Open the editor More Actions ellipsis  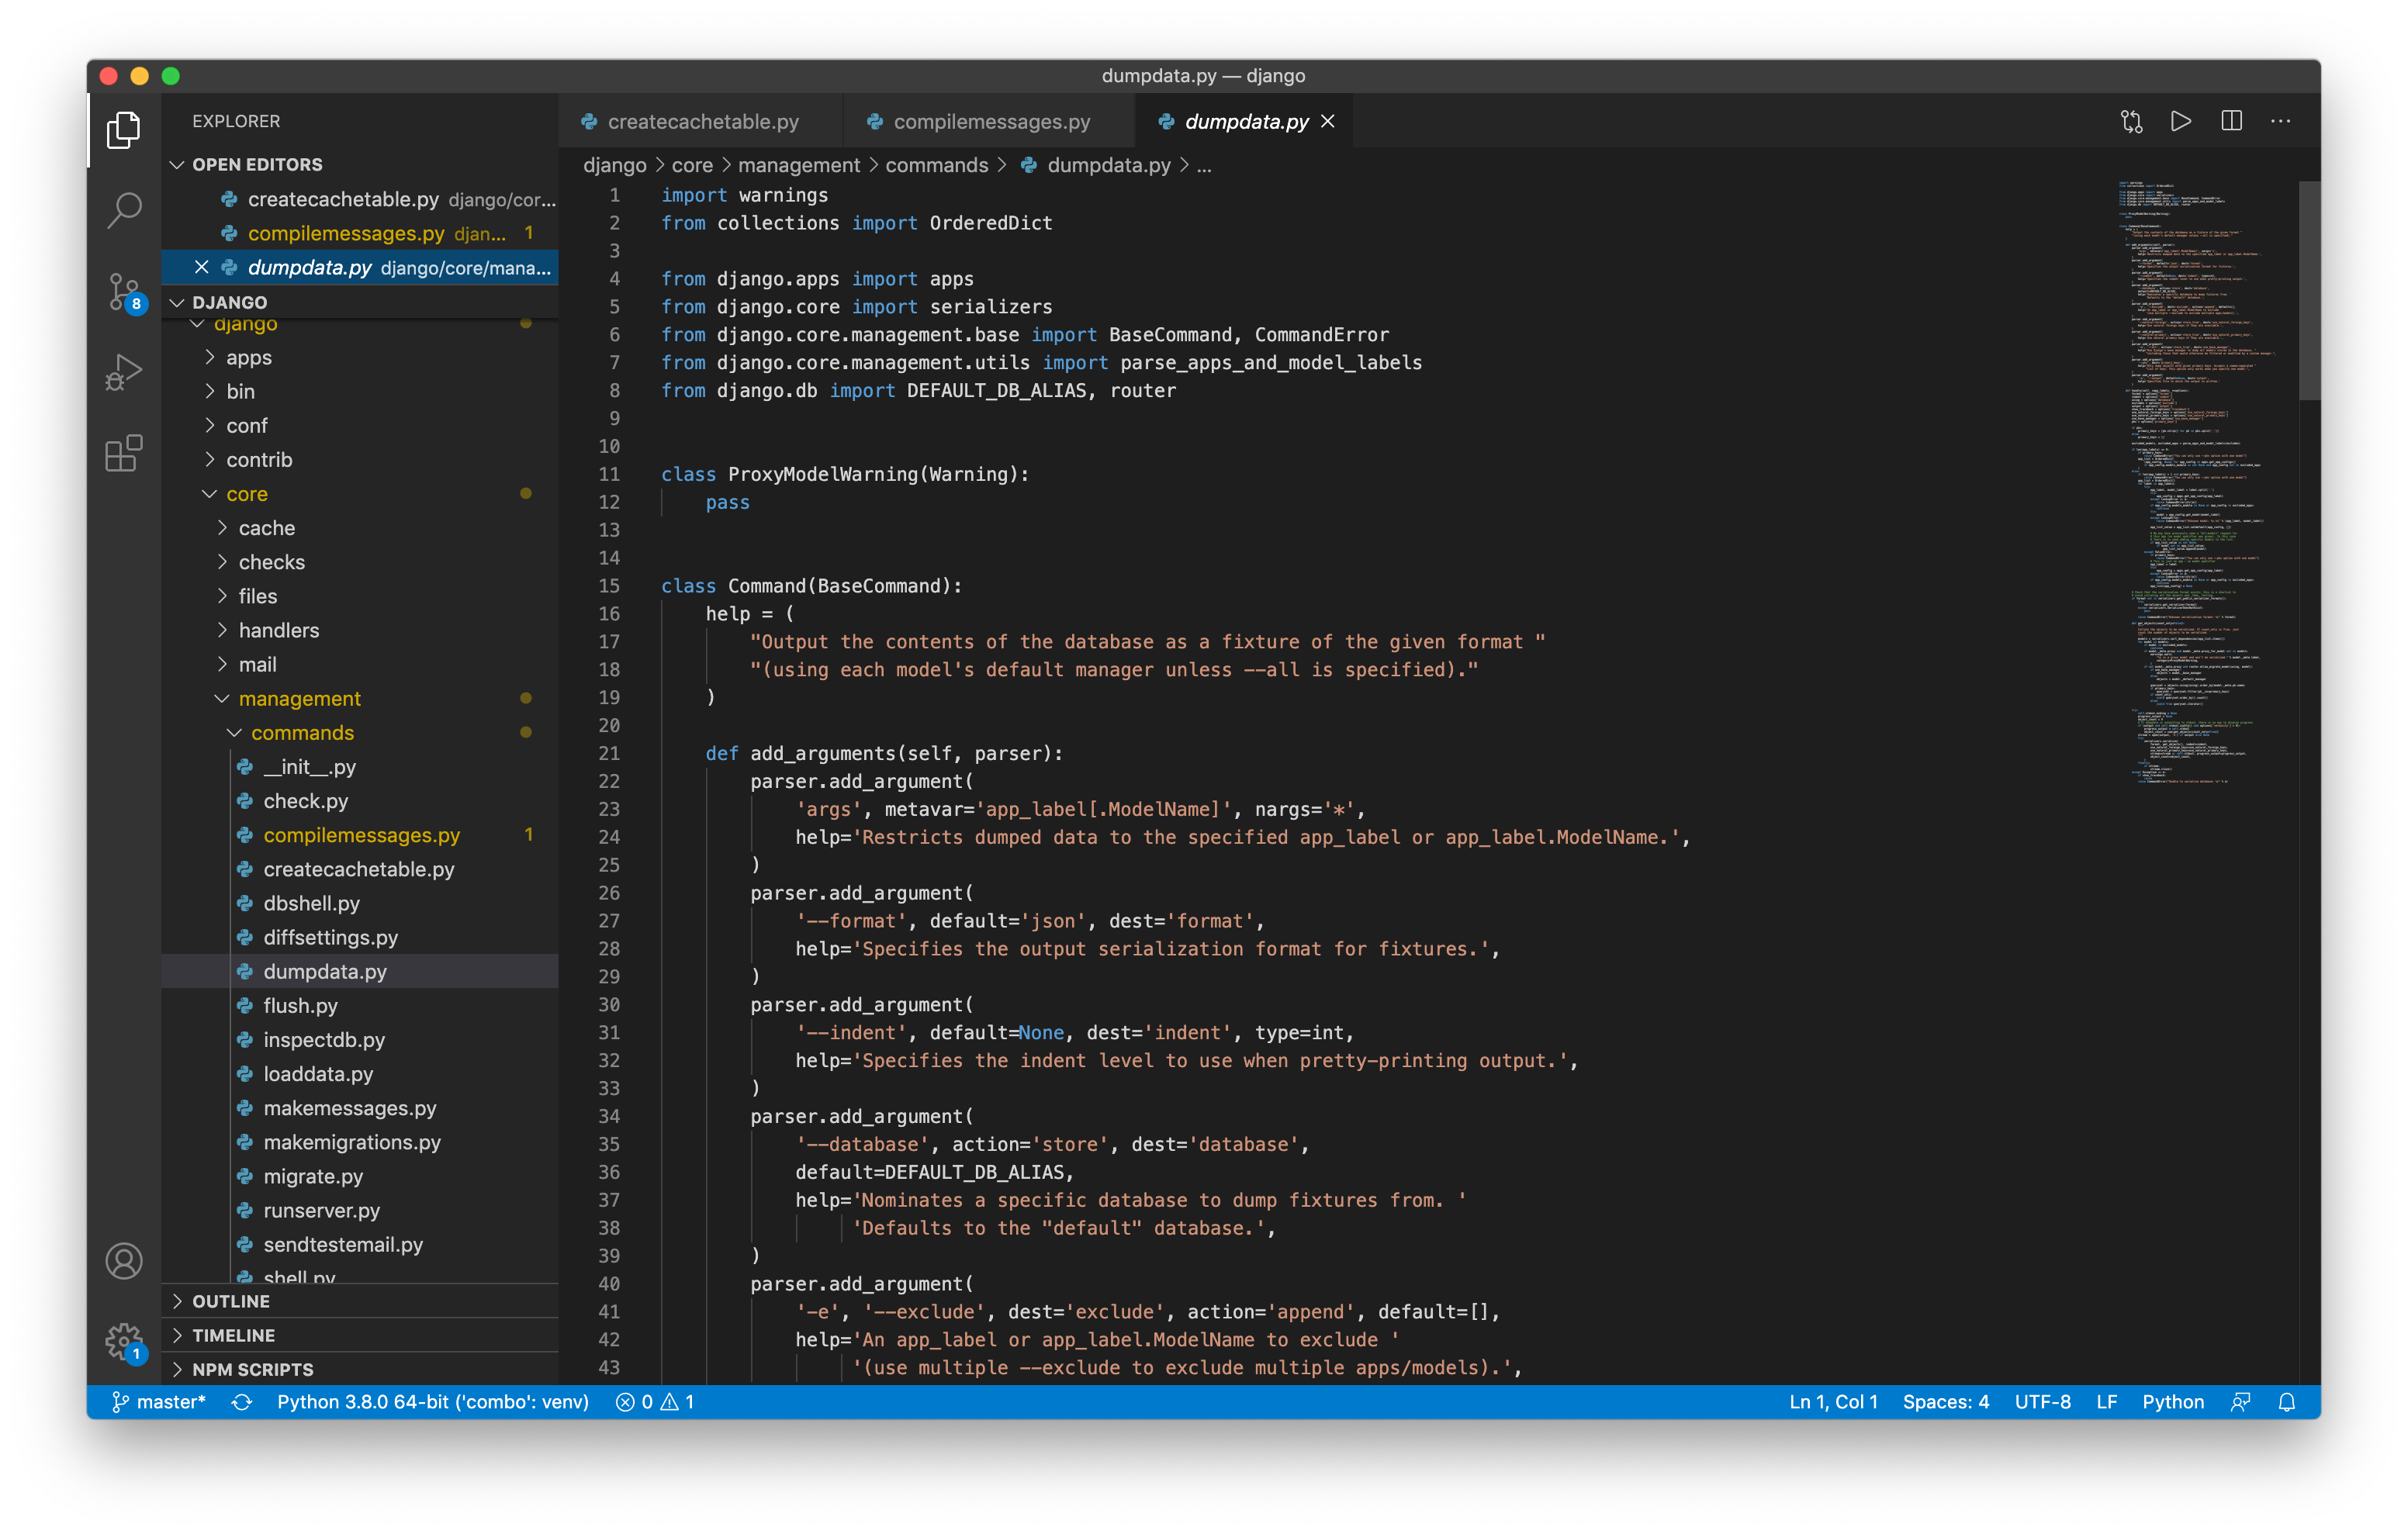[x=2281, y=121]
